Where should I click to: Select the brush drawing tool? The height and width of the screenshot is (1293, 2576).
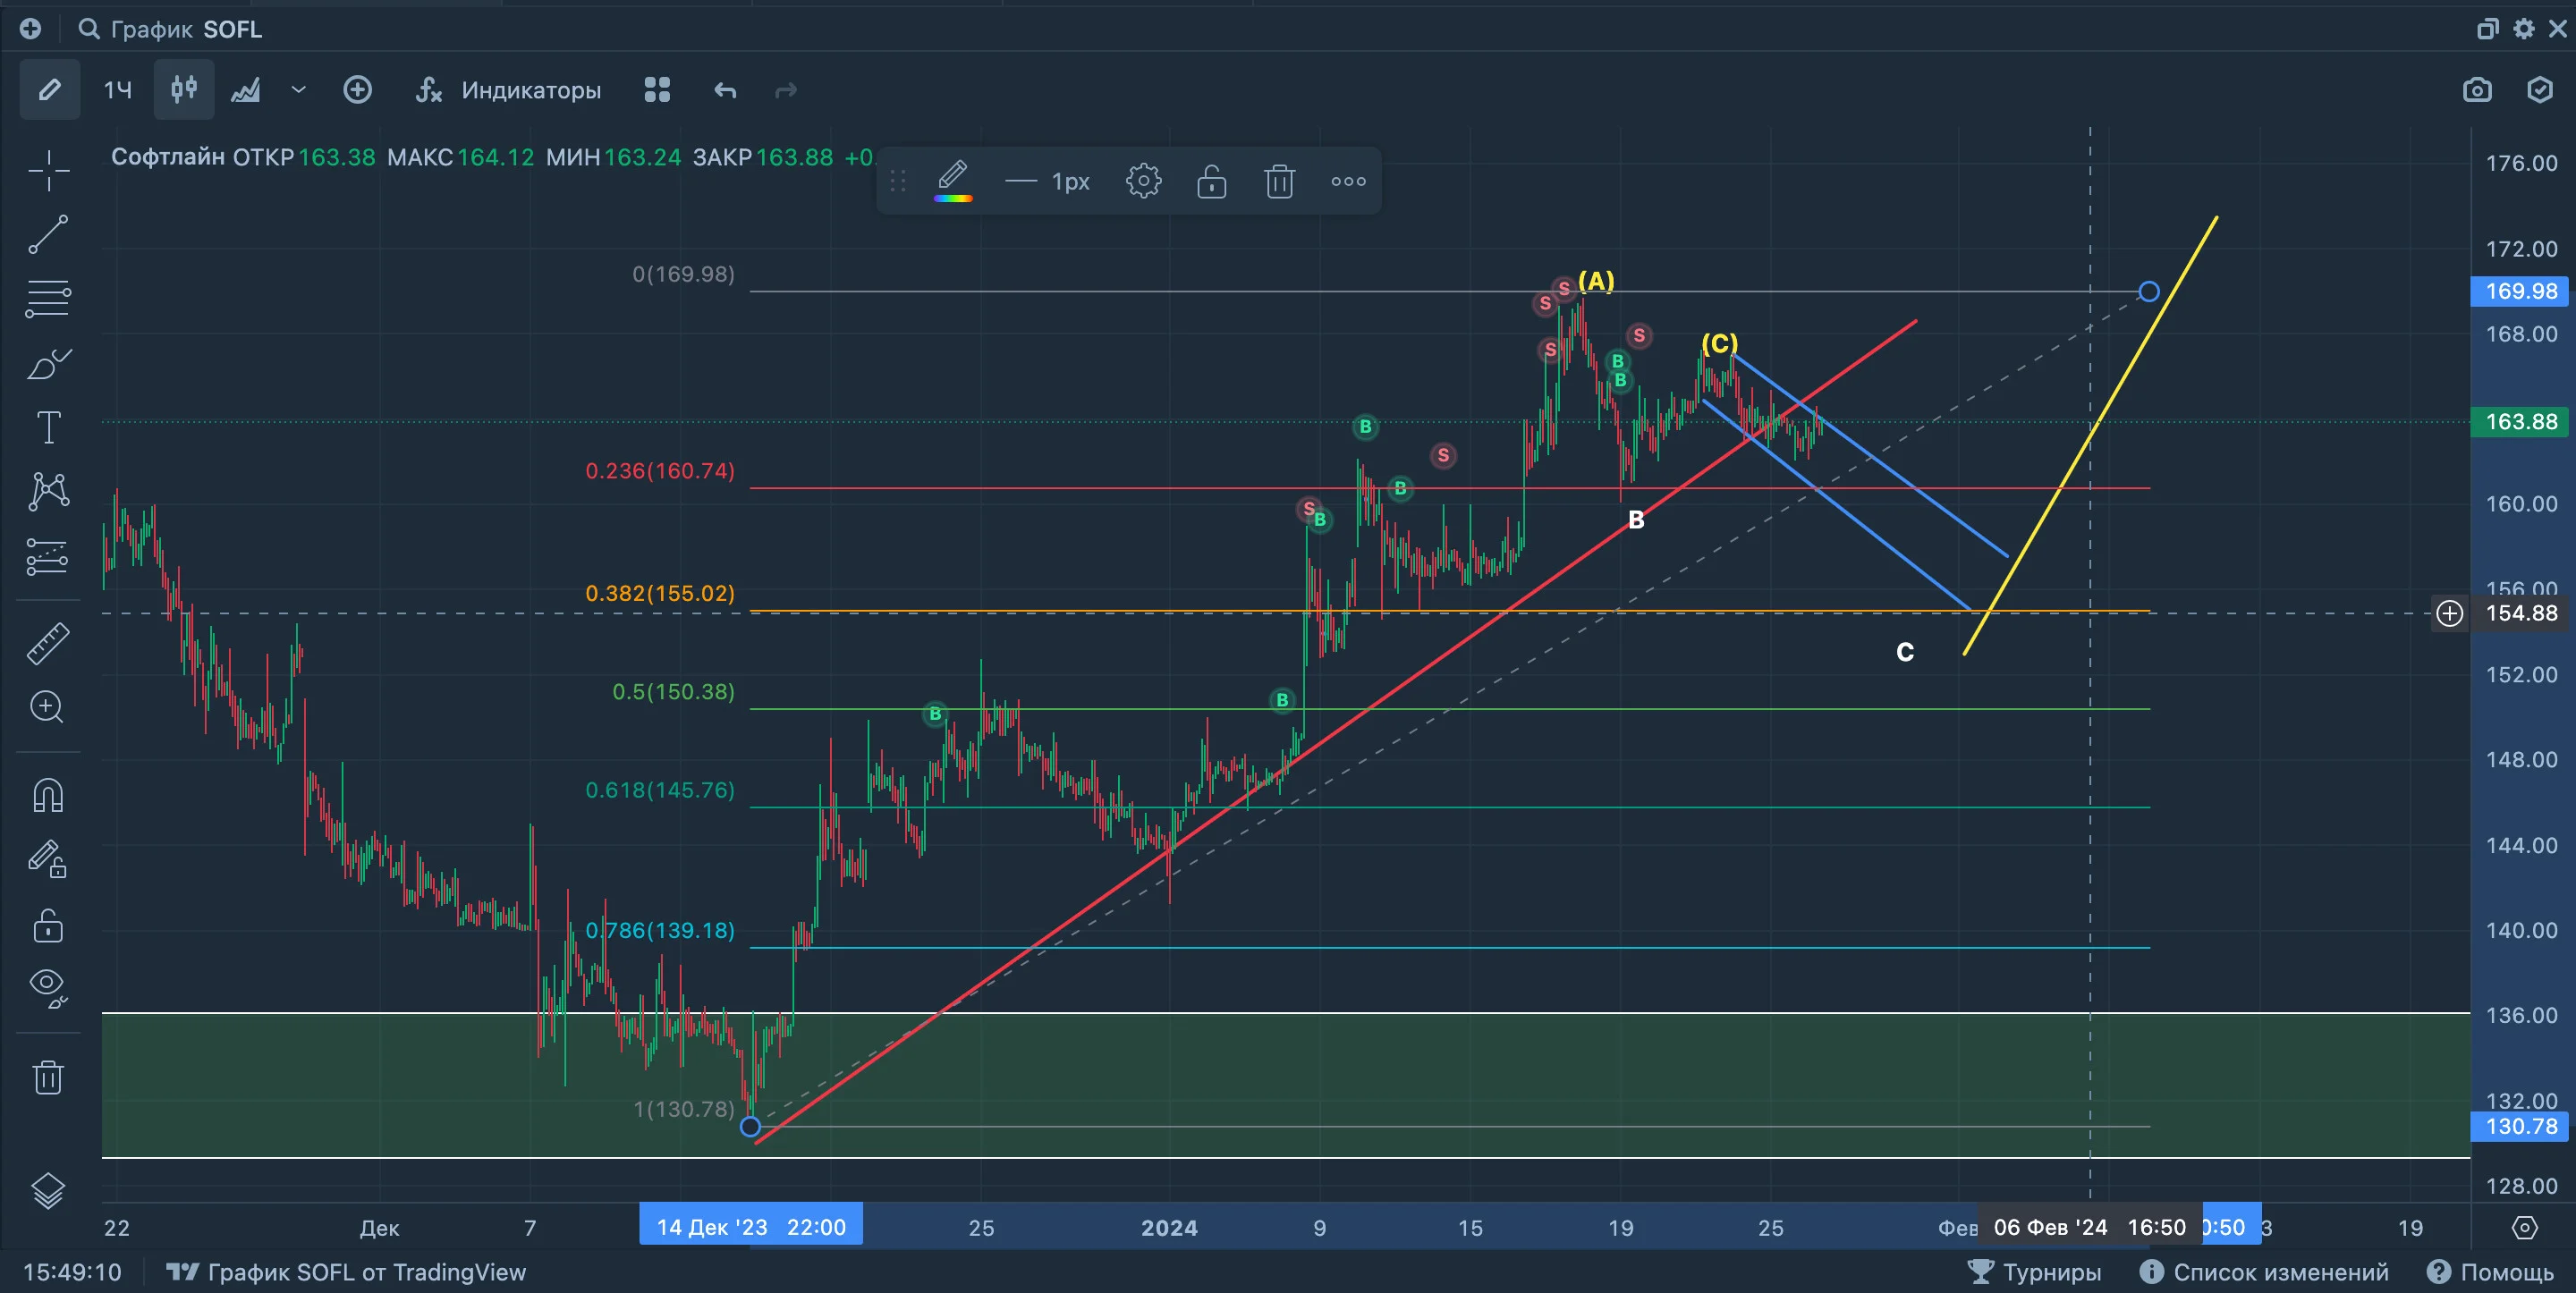click(x=48, y=363)
